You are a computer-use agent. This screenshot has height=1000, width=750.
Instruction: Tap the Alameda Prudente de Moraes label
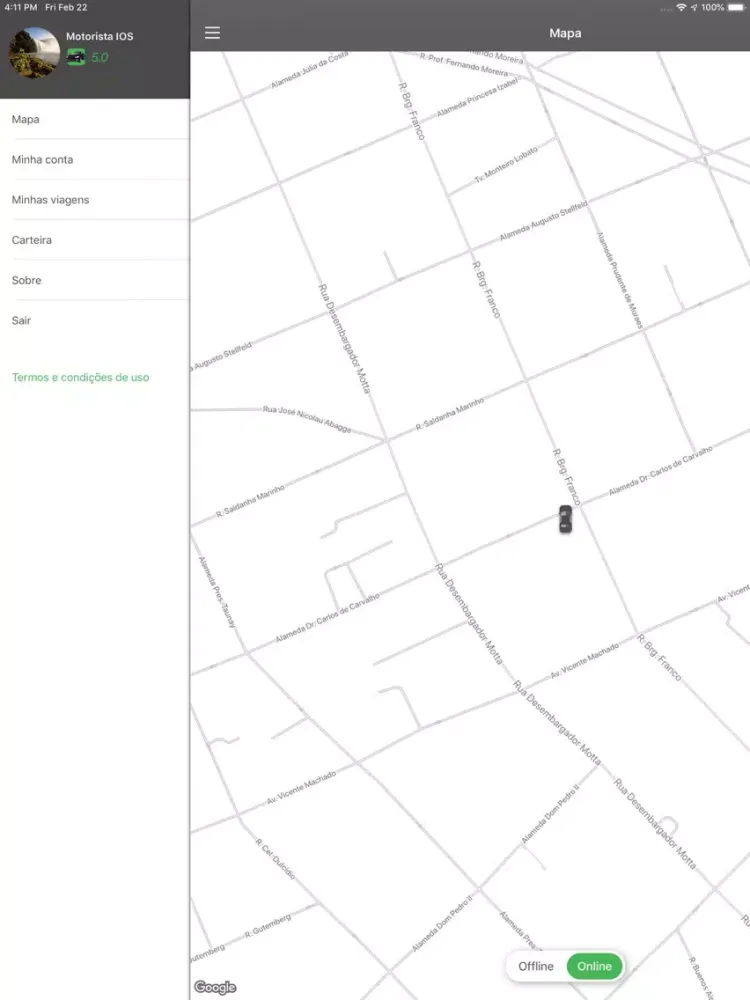pos(620,280)
